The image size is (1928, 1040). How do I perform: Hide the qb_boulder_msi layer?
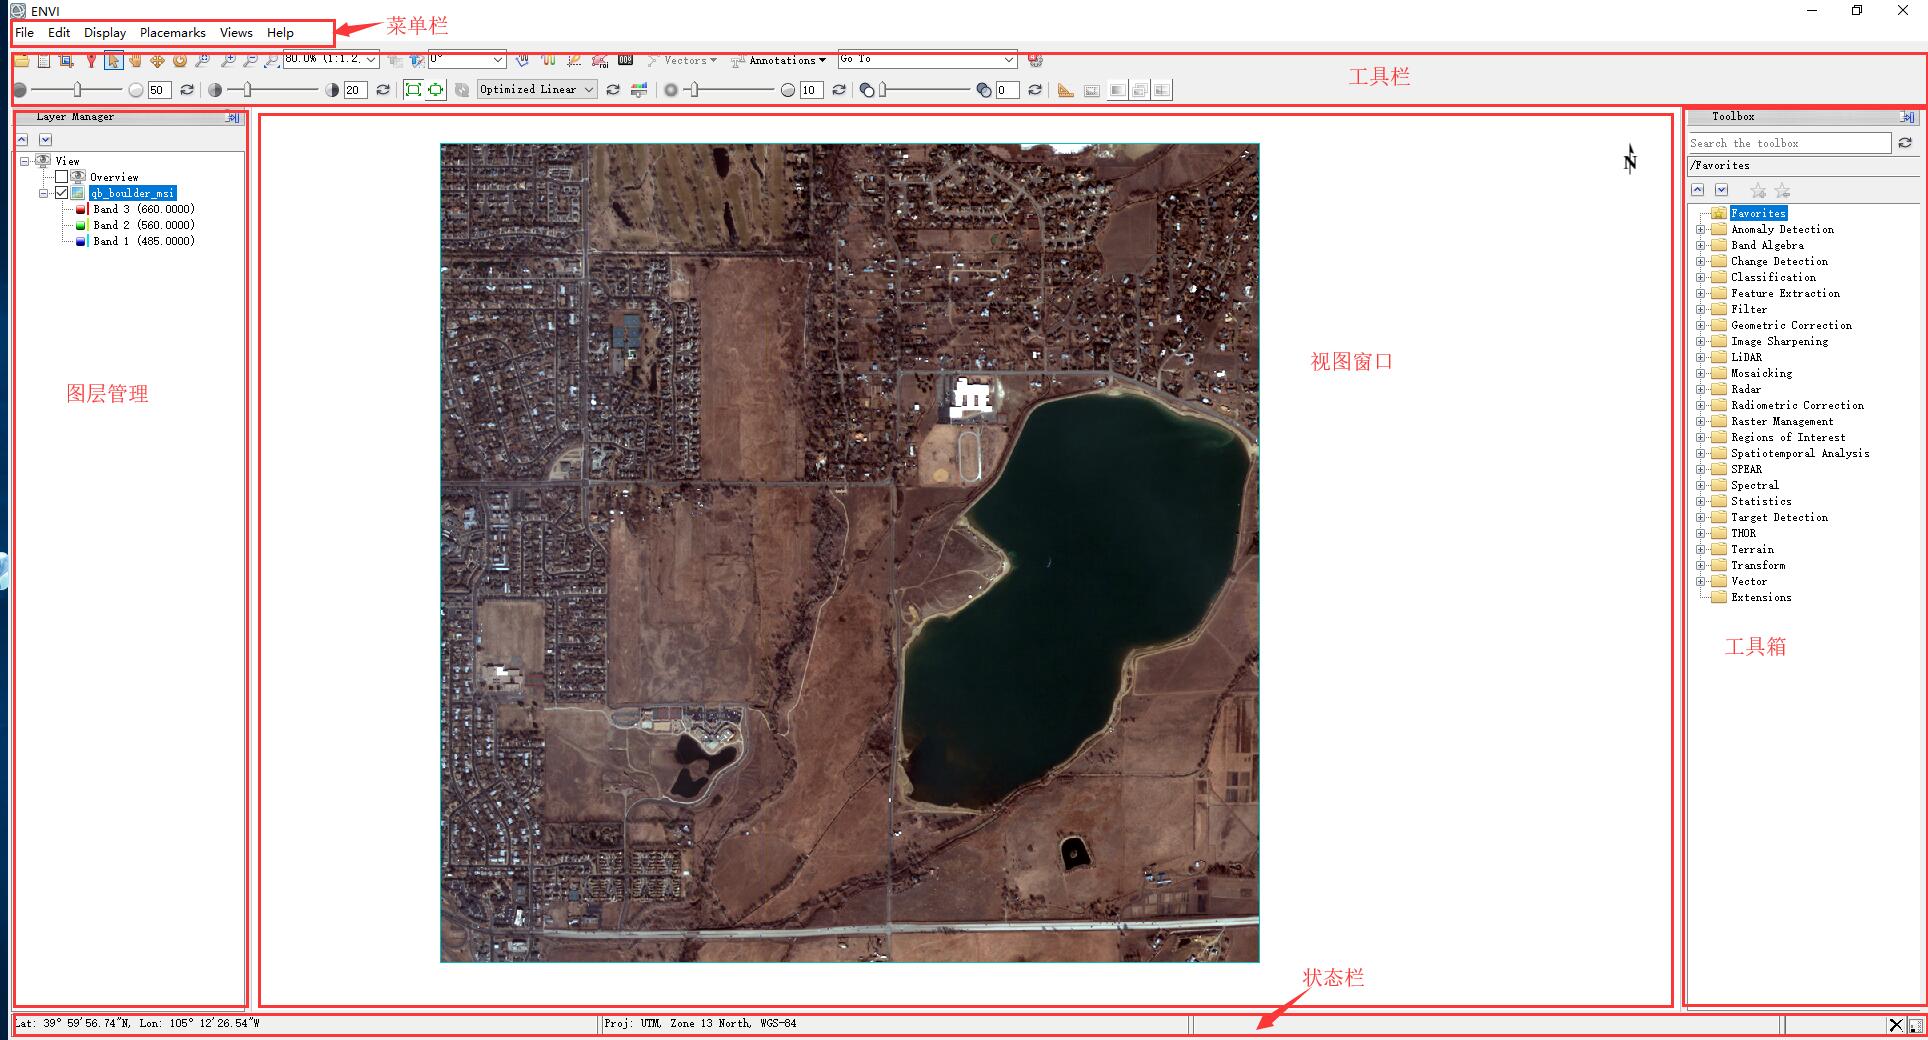click(x=62, y=193)
